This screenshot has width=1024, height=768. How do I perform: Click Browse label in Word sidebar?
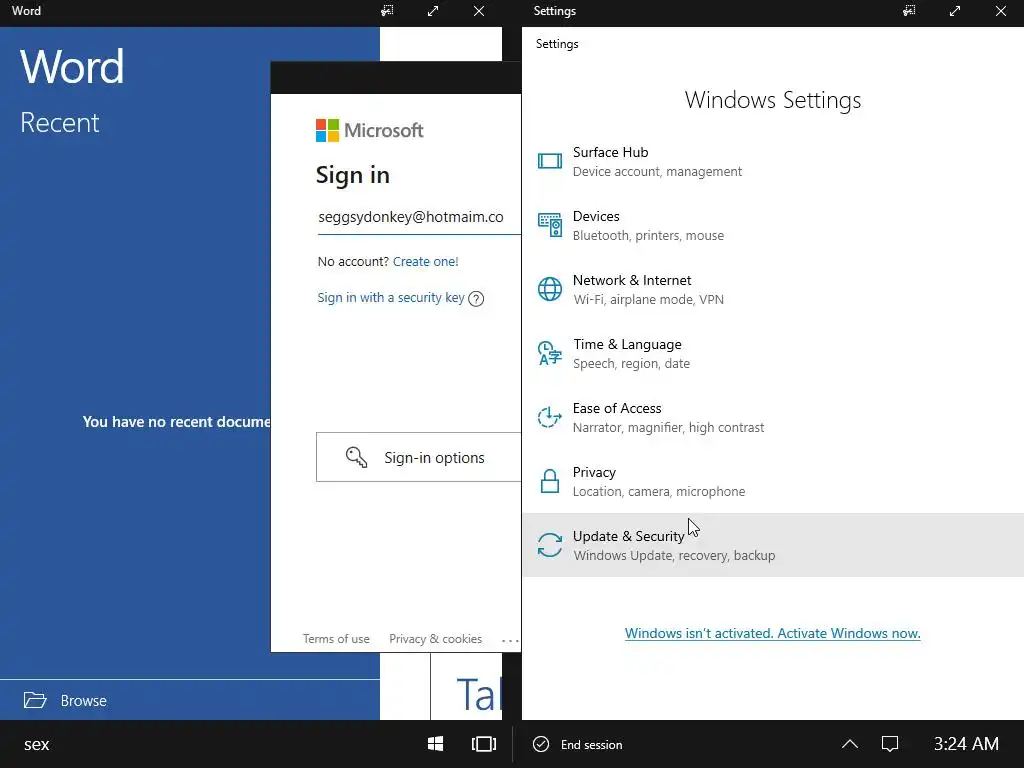84,701
